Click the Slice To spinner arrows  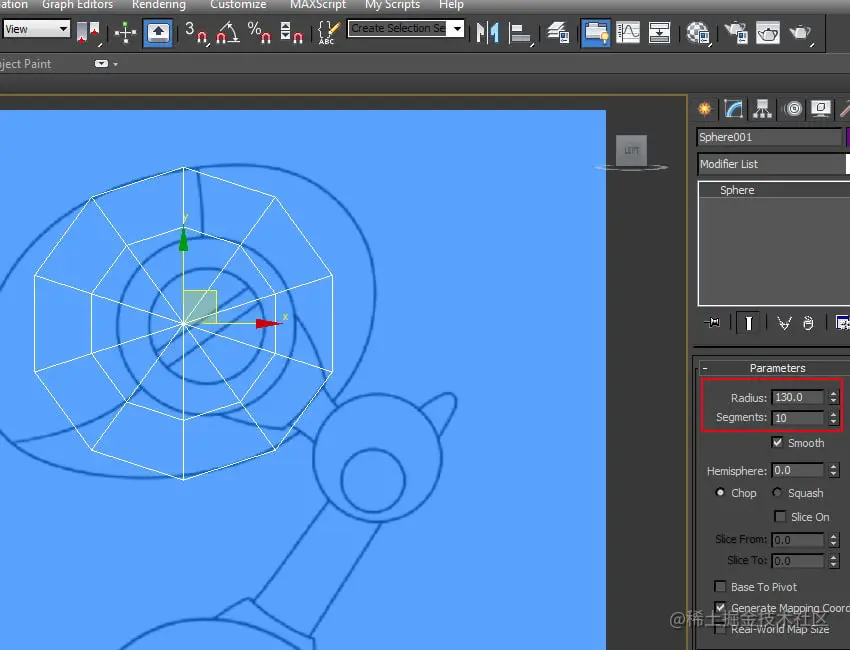[x=834, y=561]
